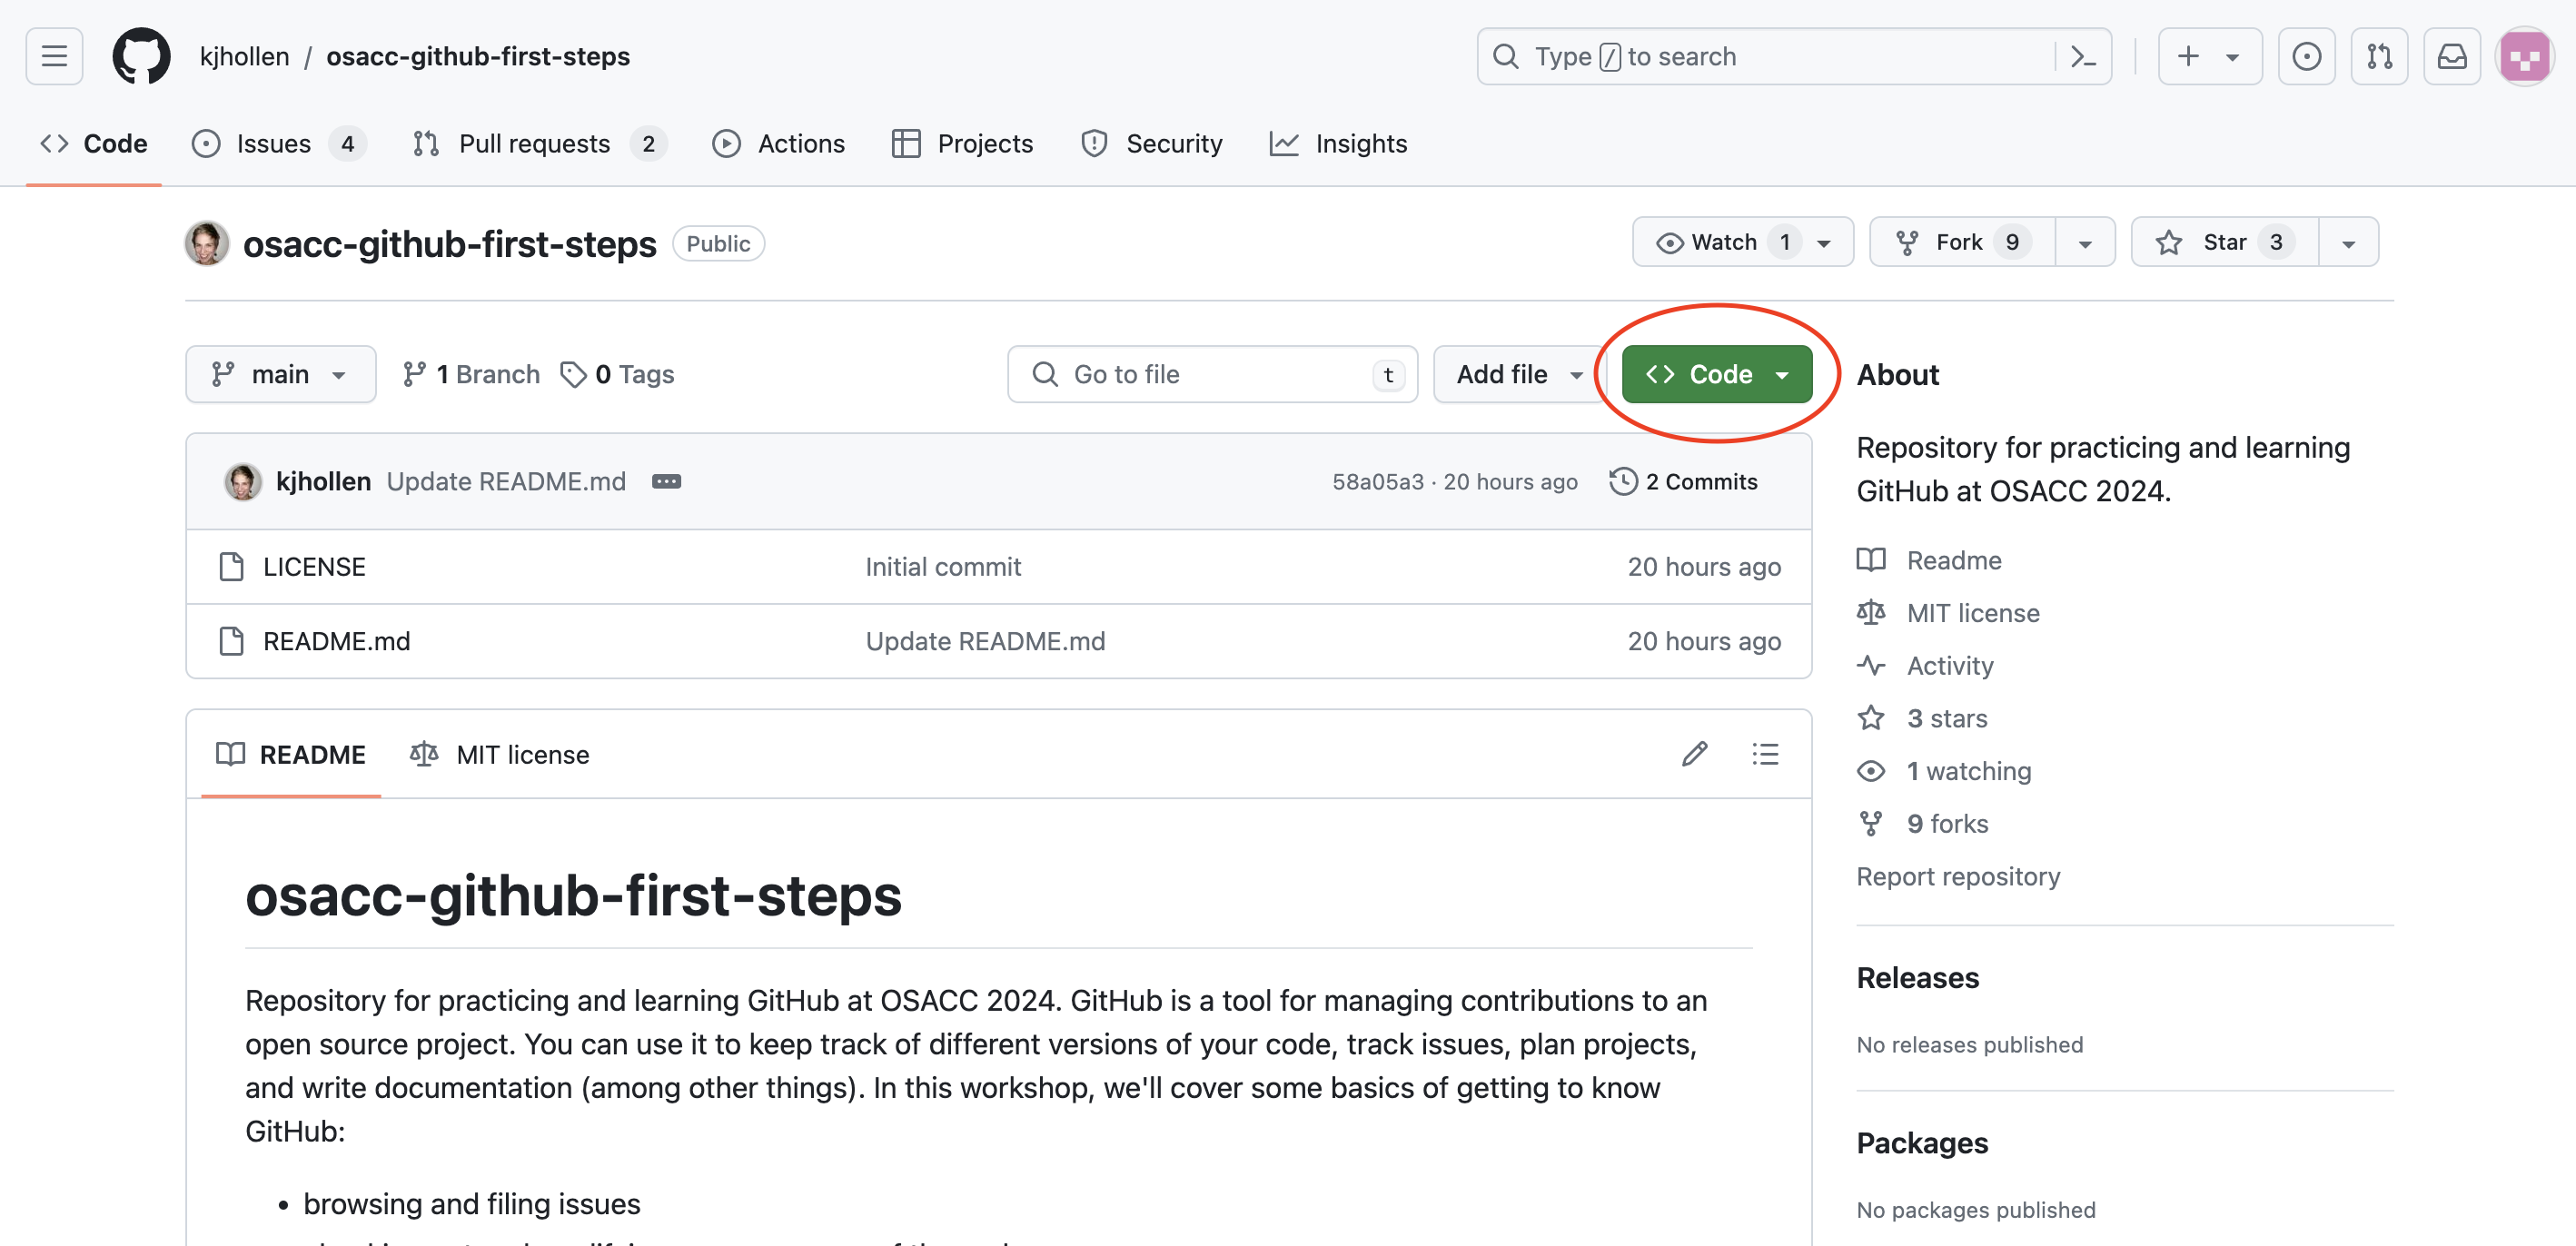
Task: Click the Go to file search field
Action: [x=1210, y=374]
